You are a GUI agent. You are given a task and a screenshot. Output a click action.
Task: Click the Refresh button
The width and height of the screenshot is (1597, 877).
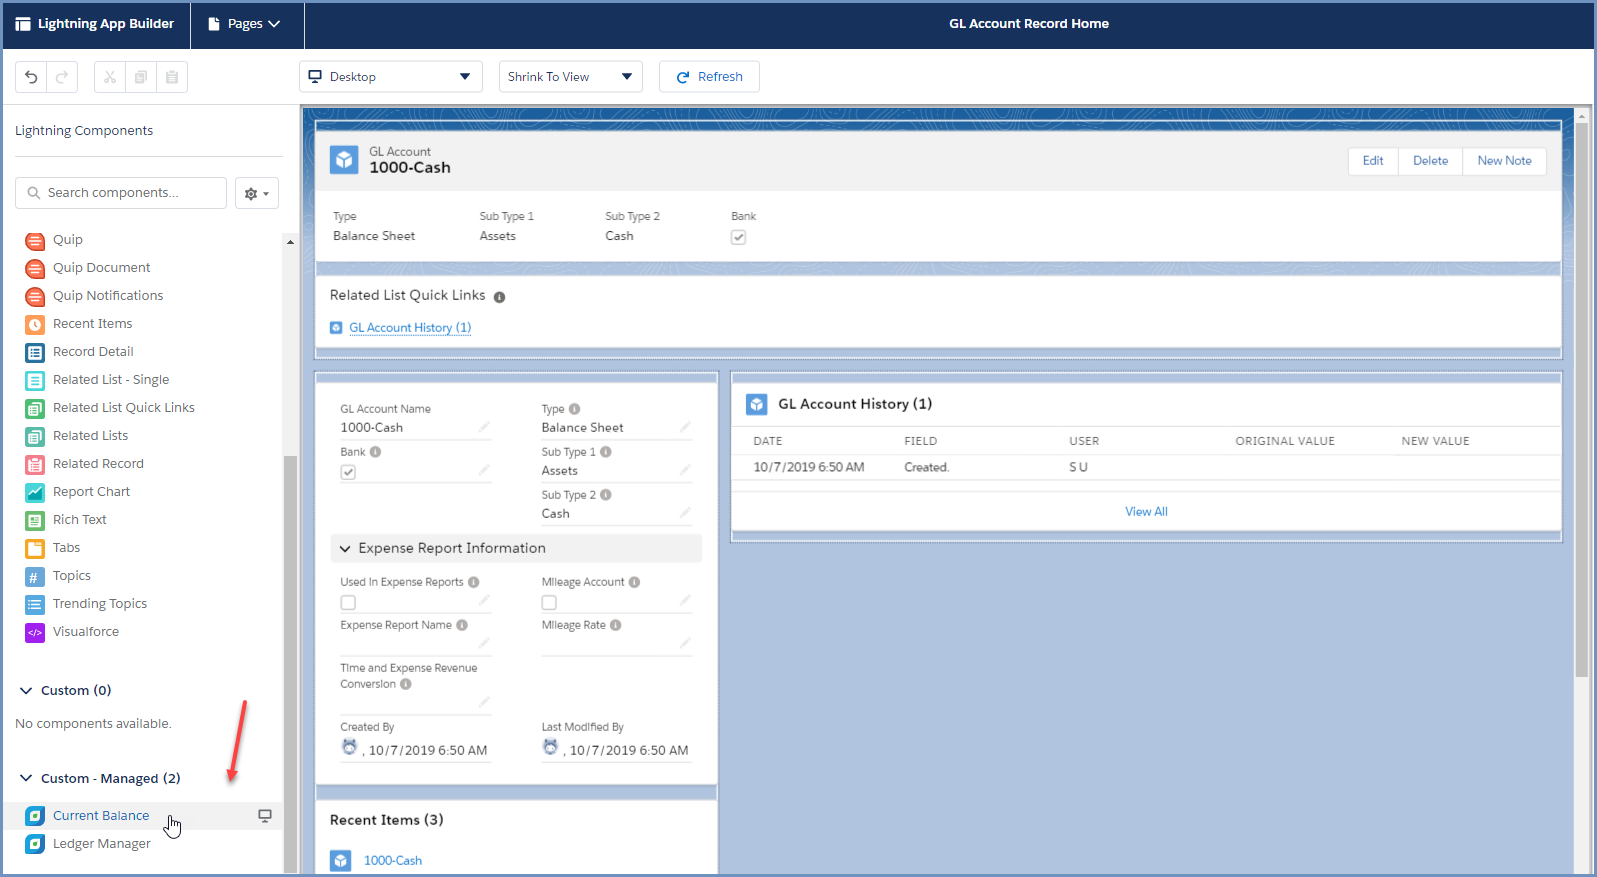pyautogui.click(x=709, y=77)
